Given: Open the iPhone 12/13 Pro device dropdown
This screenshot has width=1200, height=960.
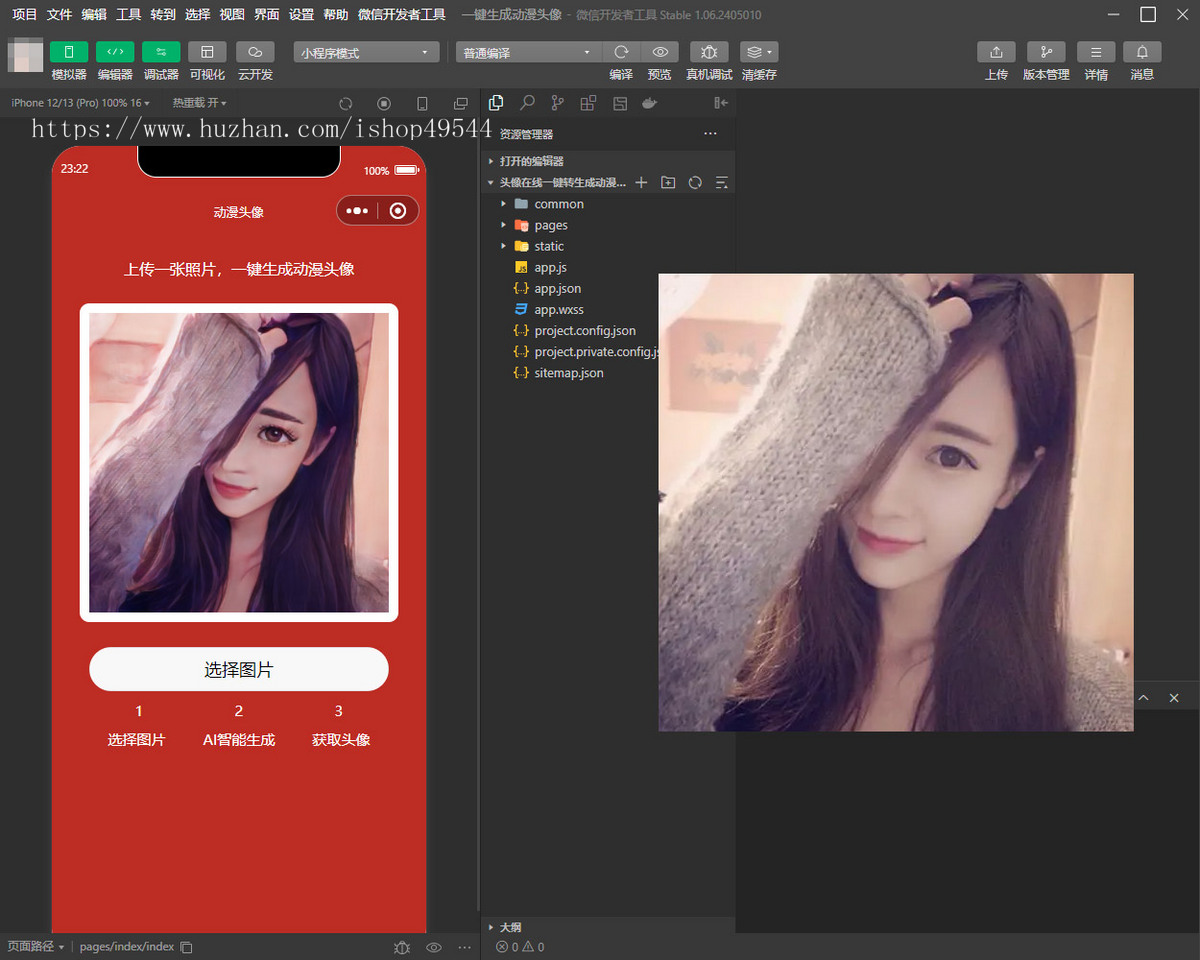Looking at the screenshot, I should point(80,103).
